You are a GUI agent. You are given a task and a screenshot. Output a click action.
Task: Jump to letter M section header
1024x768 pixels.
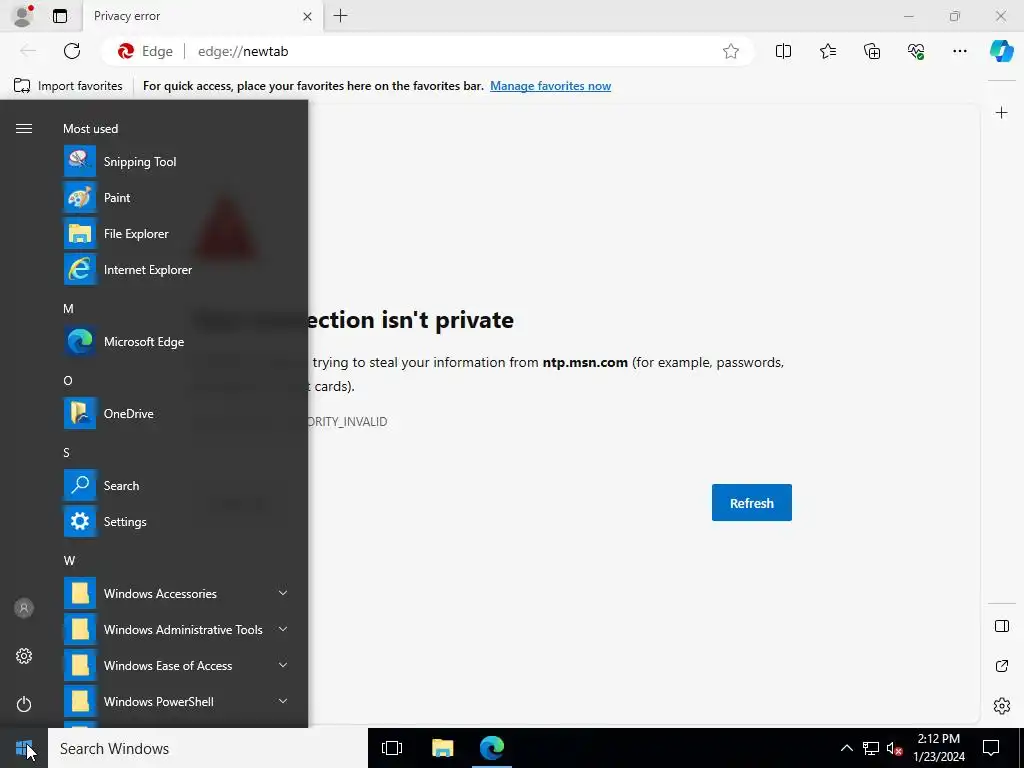click(x=69, y=308)
